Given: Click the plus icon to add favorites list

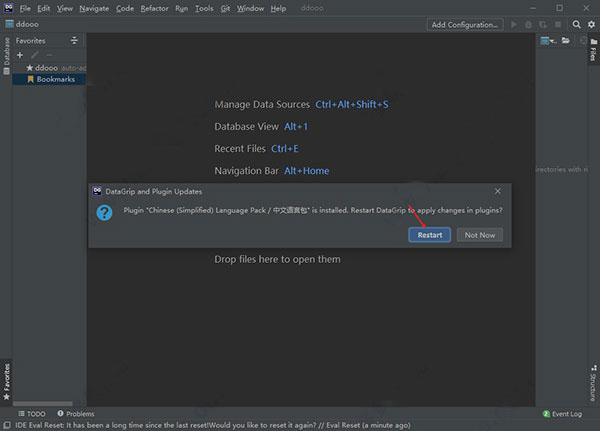Looking at the screenshot, I should point(20,55).
